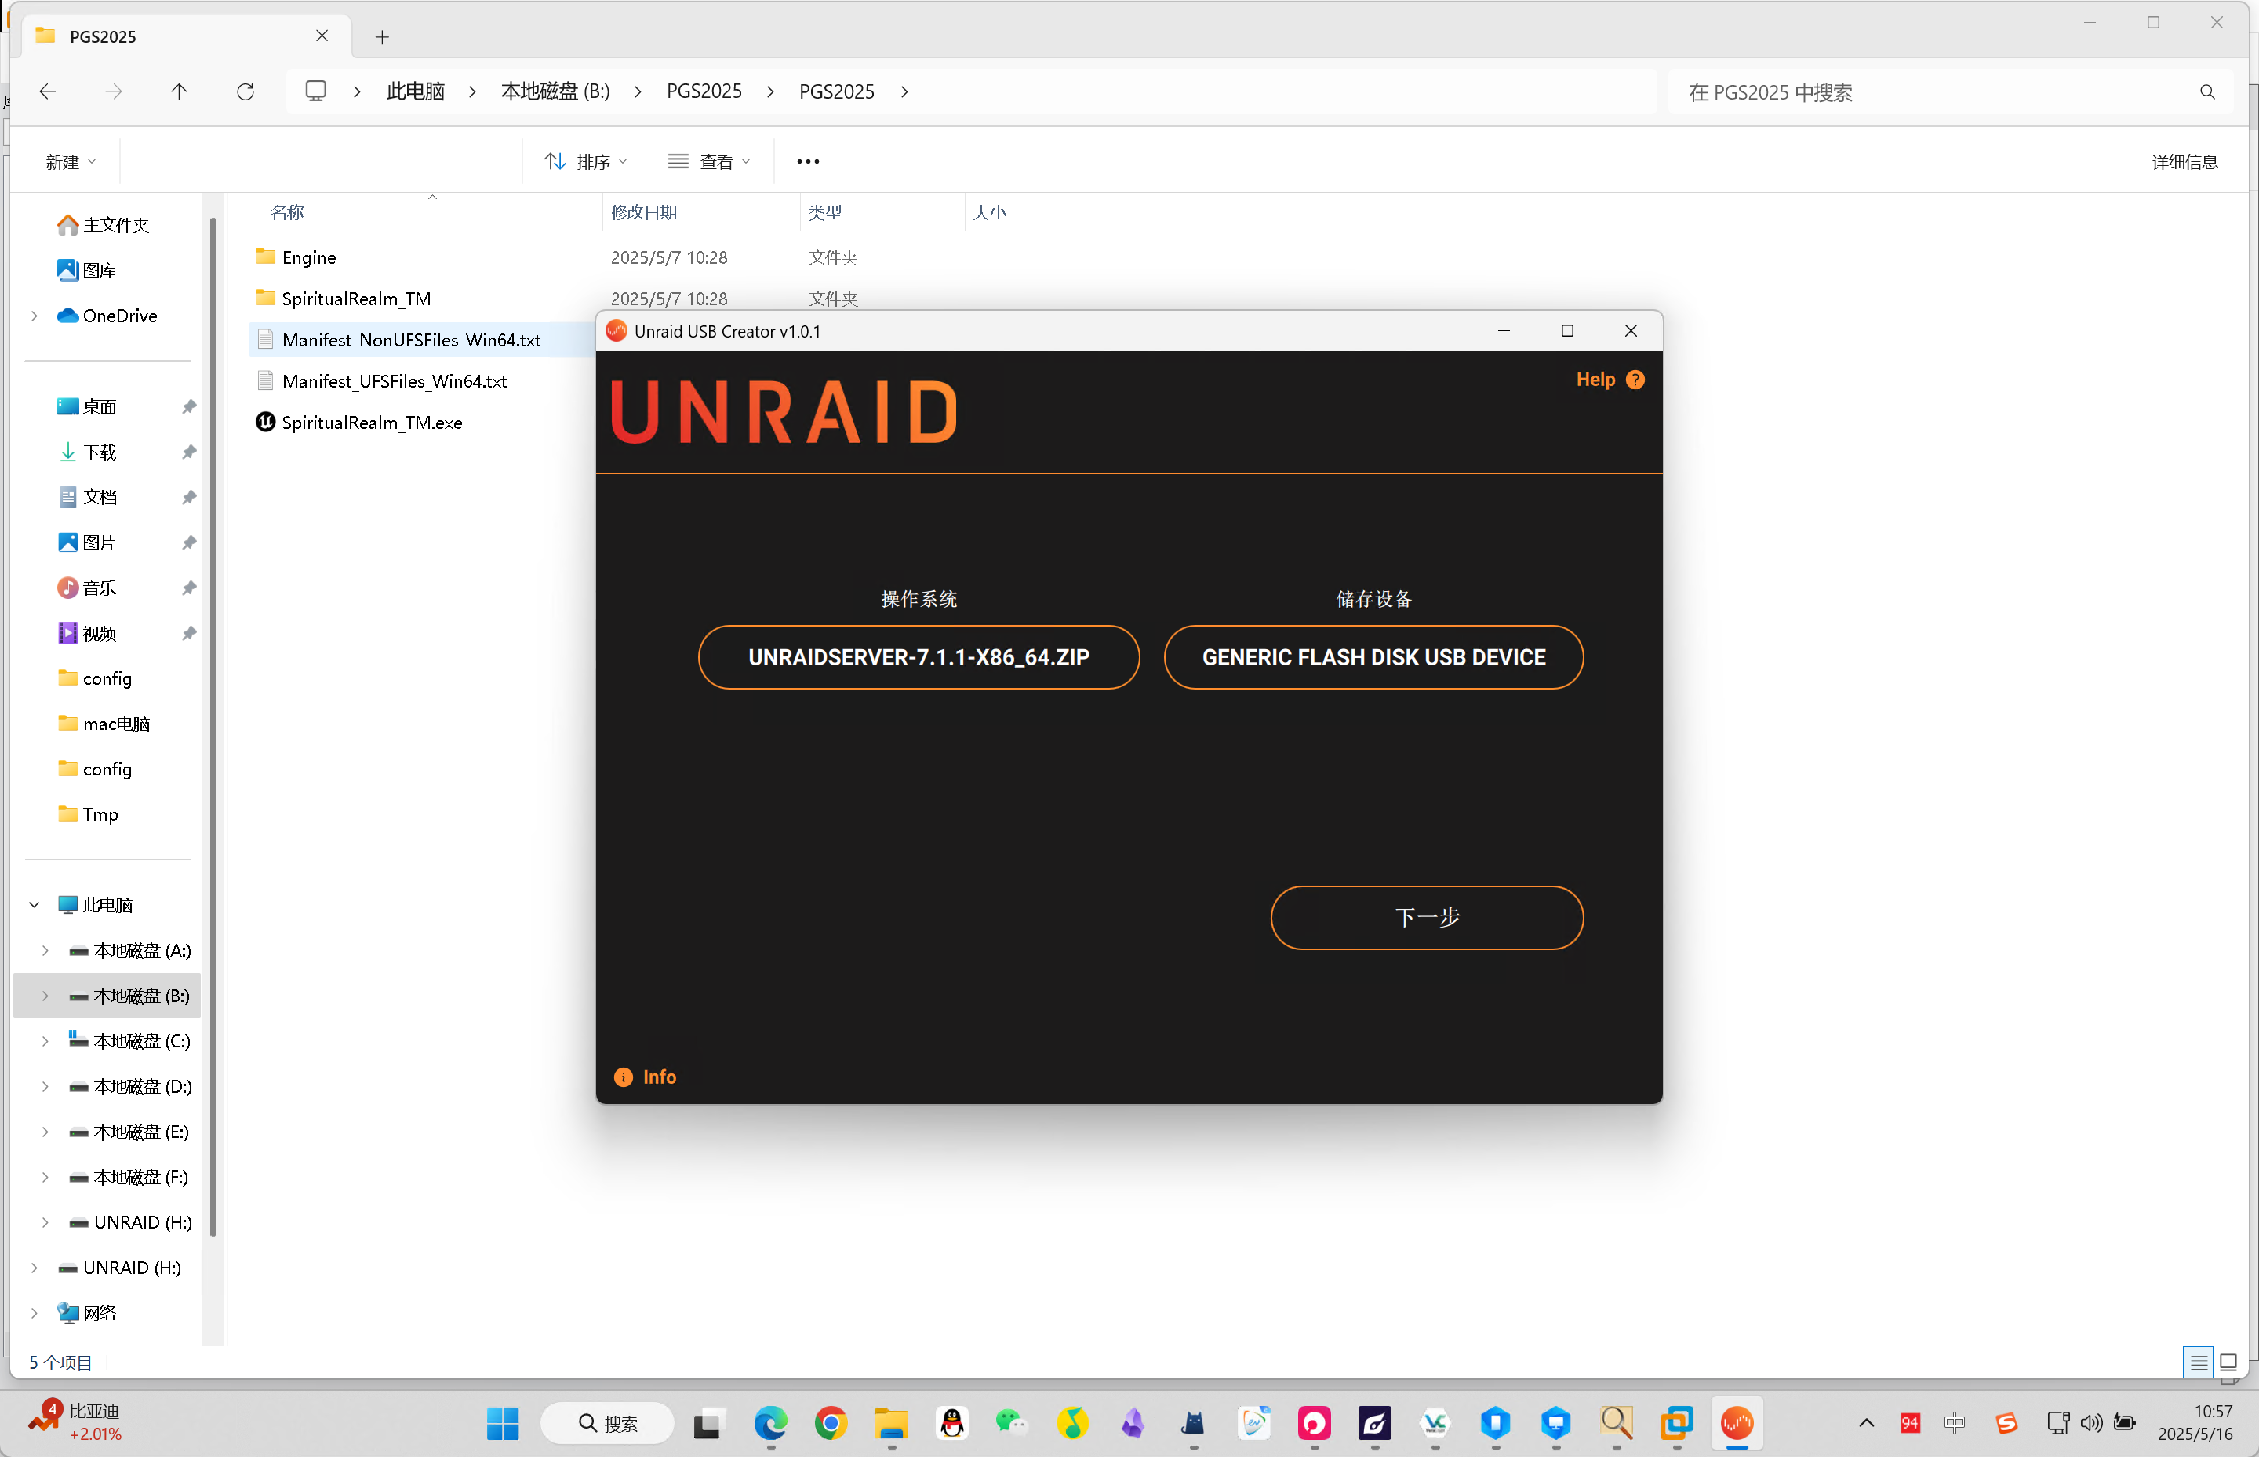Click the Windows Start icon
This screenshot has width=2259, height=1457.
coord(502,1422)
